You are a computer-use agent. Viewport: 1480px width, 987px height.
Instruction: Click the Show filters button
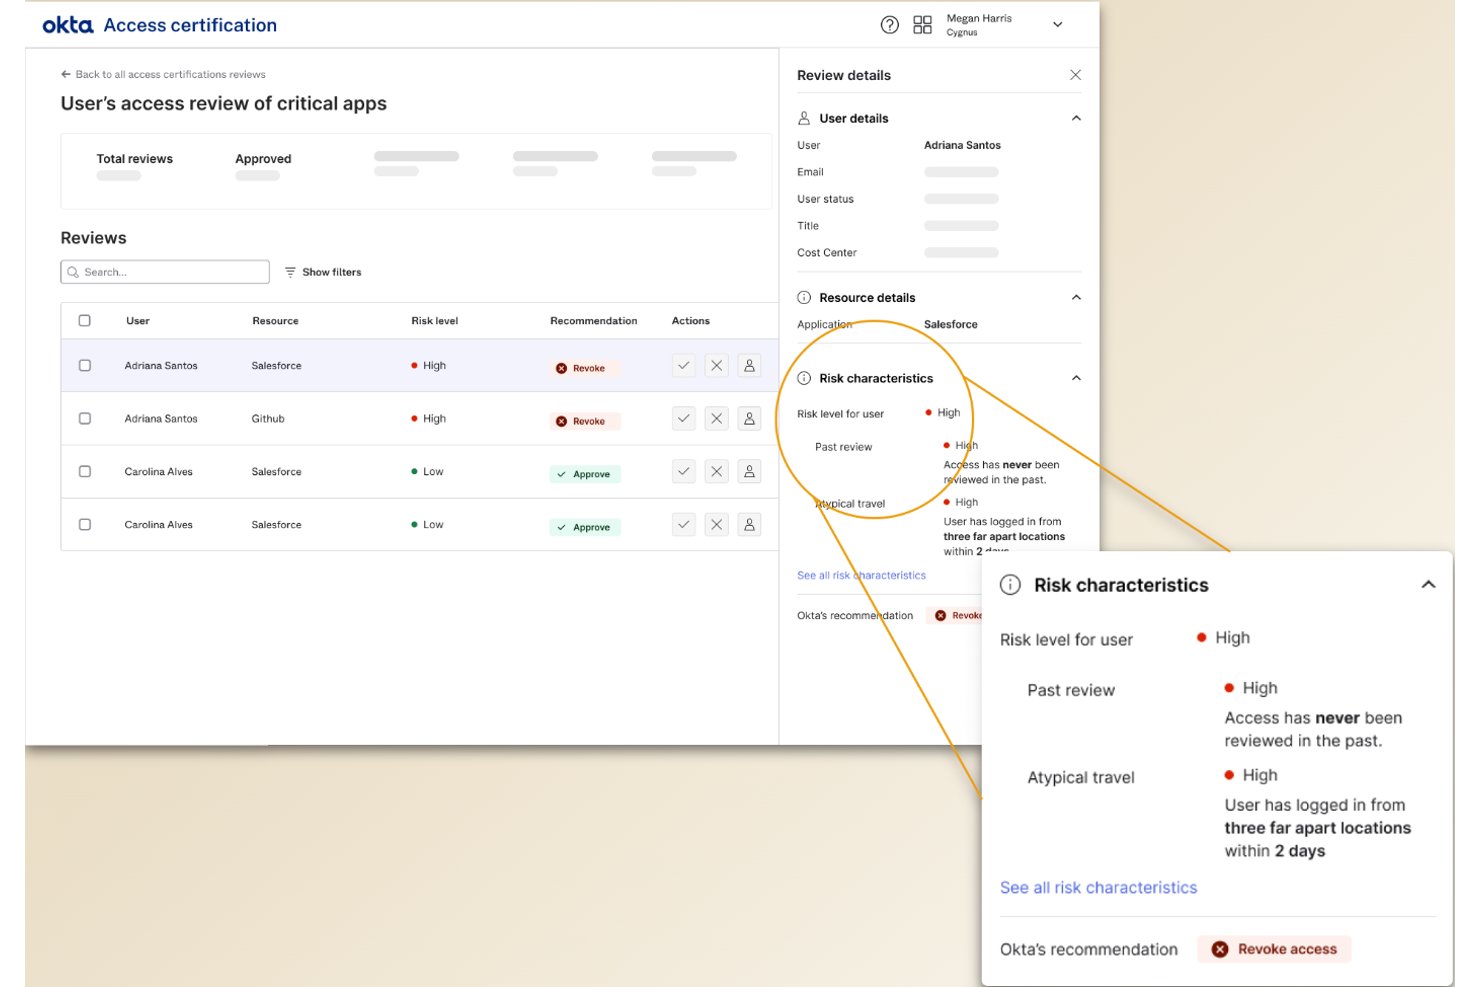323,272
